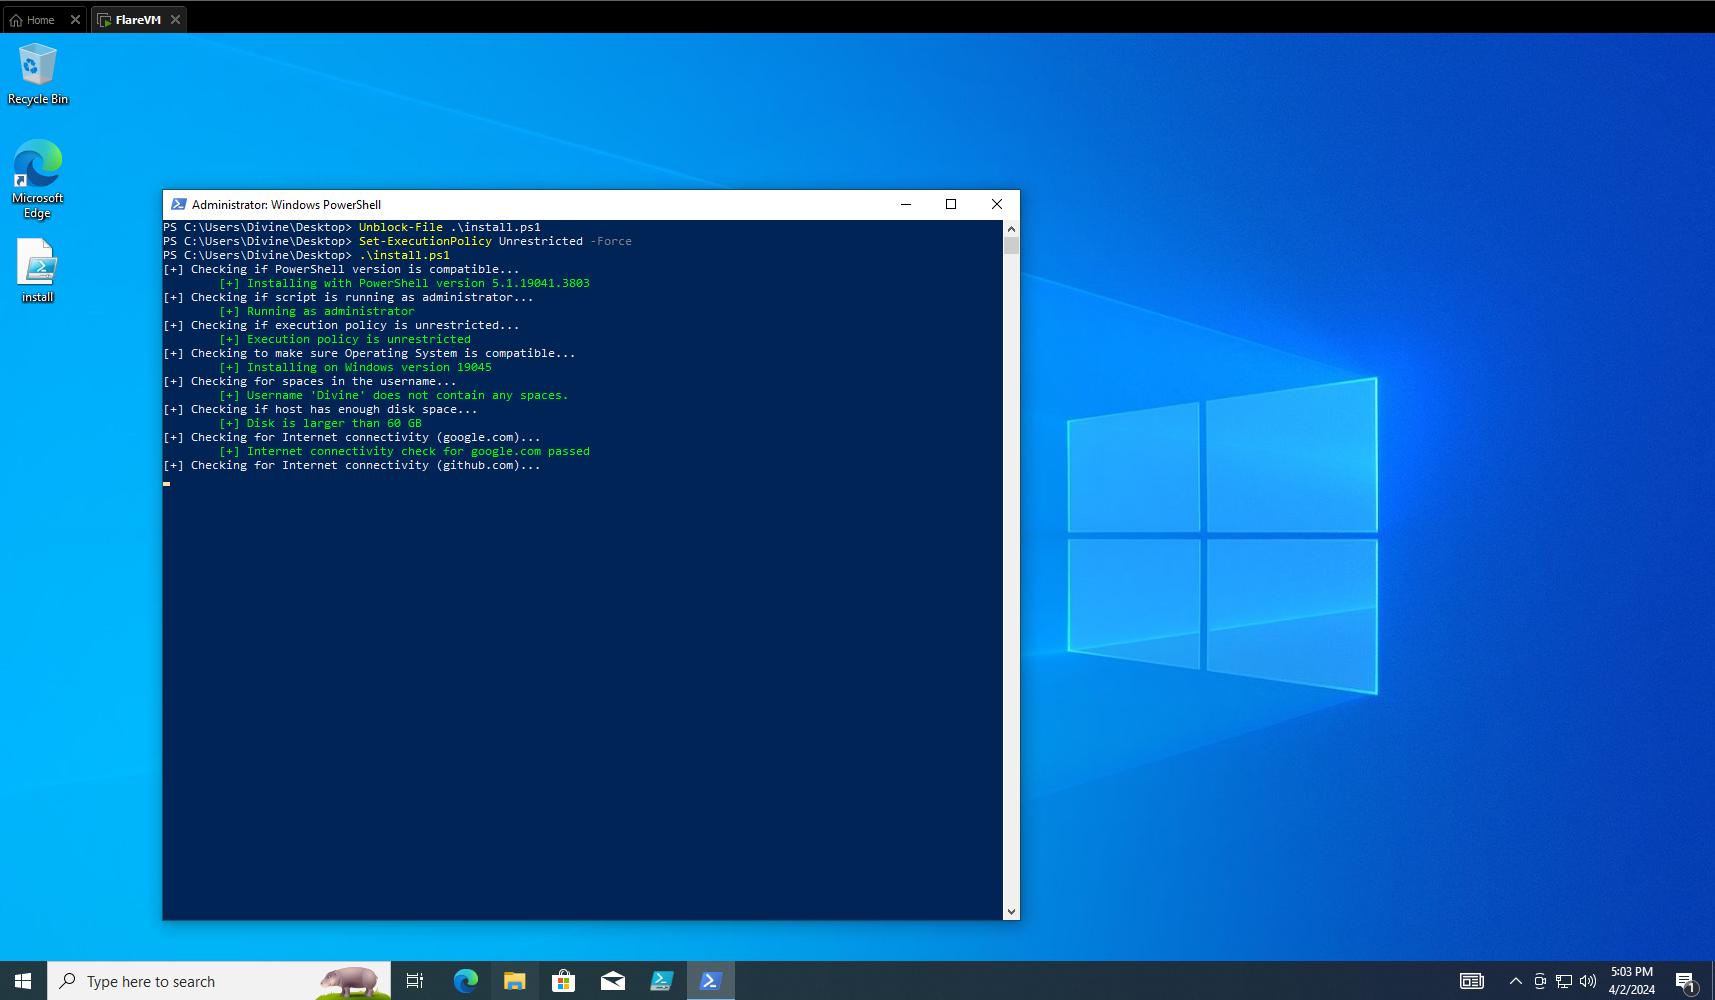Click the Meet Now tray icon
The width and height of the screenshot is (1715, 1000).
[1540, 981]
